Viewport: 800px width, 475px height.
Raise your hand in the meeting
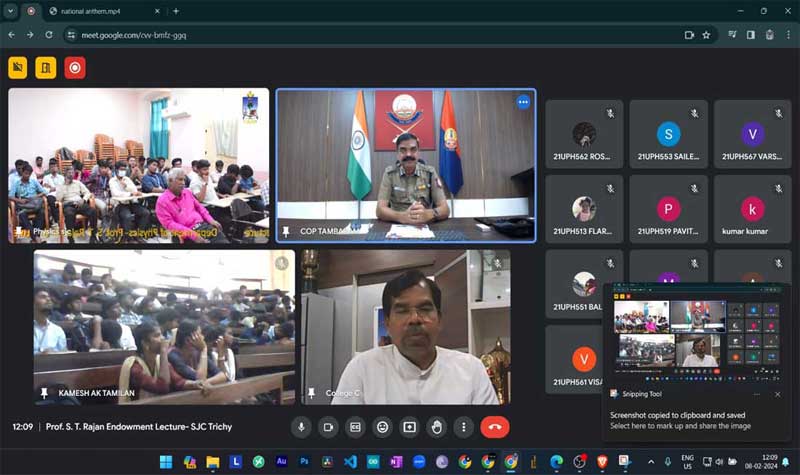(x=436, y=427)
